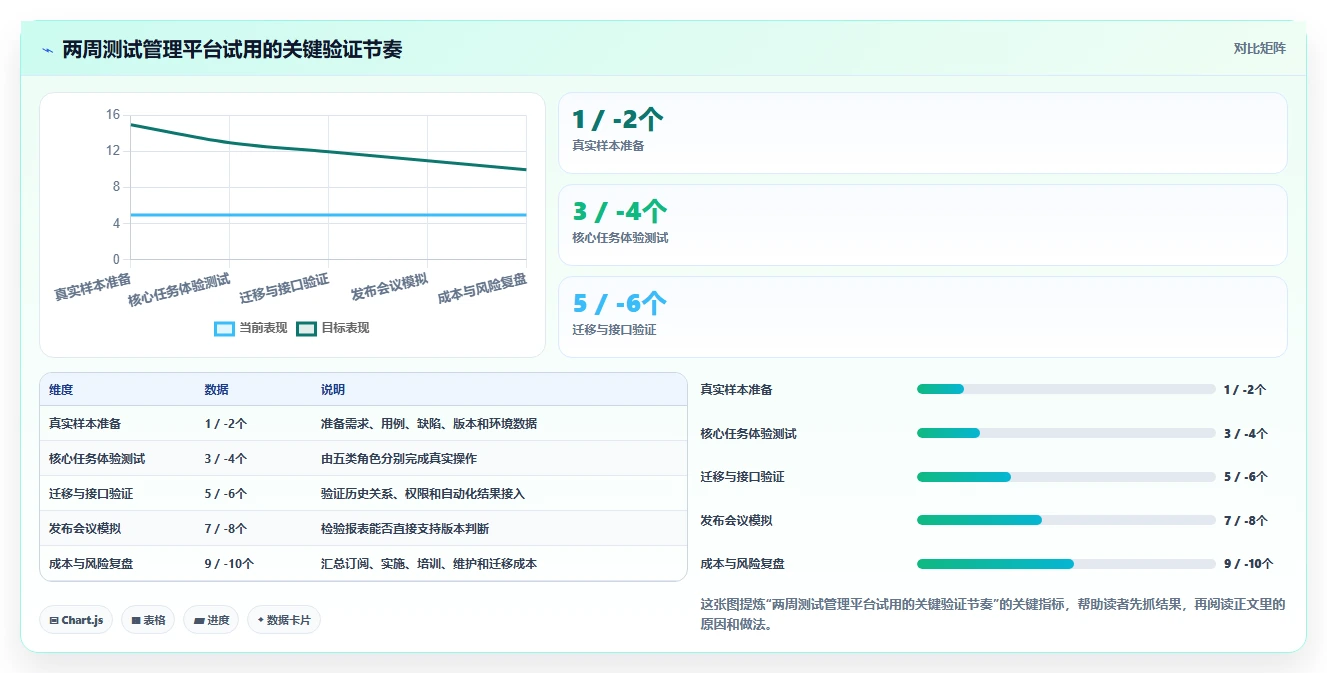This screenshot has height=673, width=1327.
Task: Select the 5 / -6个 data card
Action: [922, 317]
